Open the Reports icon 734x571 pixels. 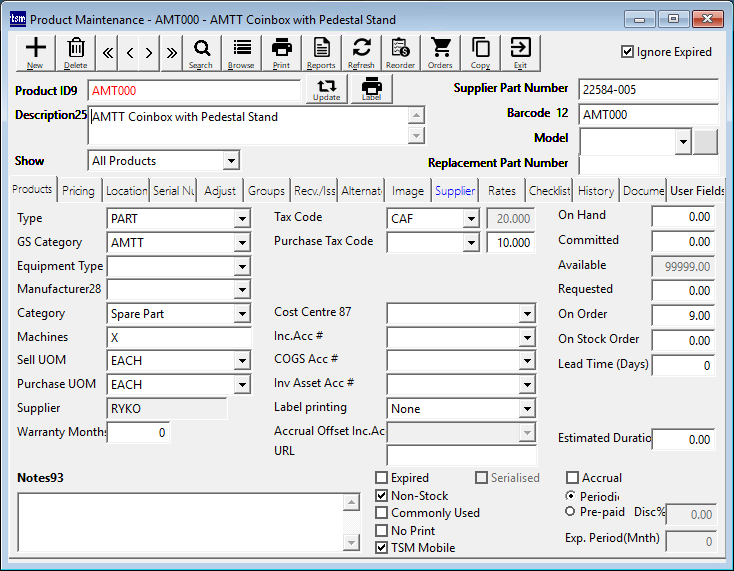tap(321, 52)
